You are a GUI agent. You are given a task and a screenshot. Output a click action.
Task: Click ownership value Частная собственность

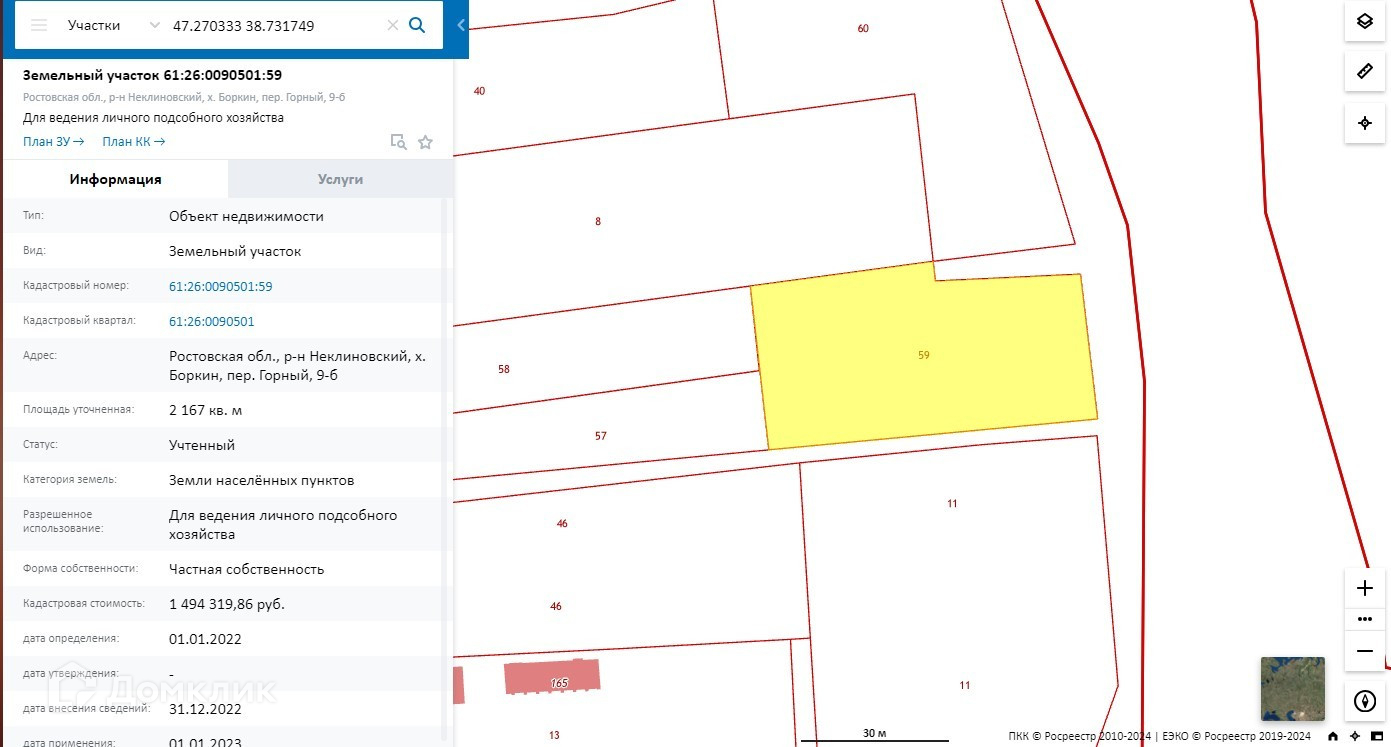[x=247, y=570]
